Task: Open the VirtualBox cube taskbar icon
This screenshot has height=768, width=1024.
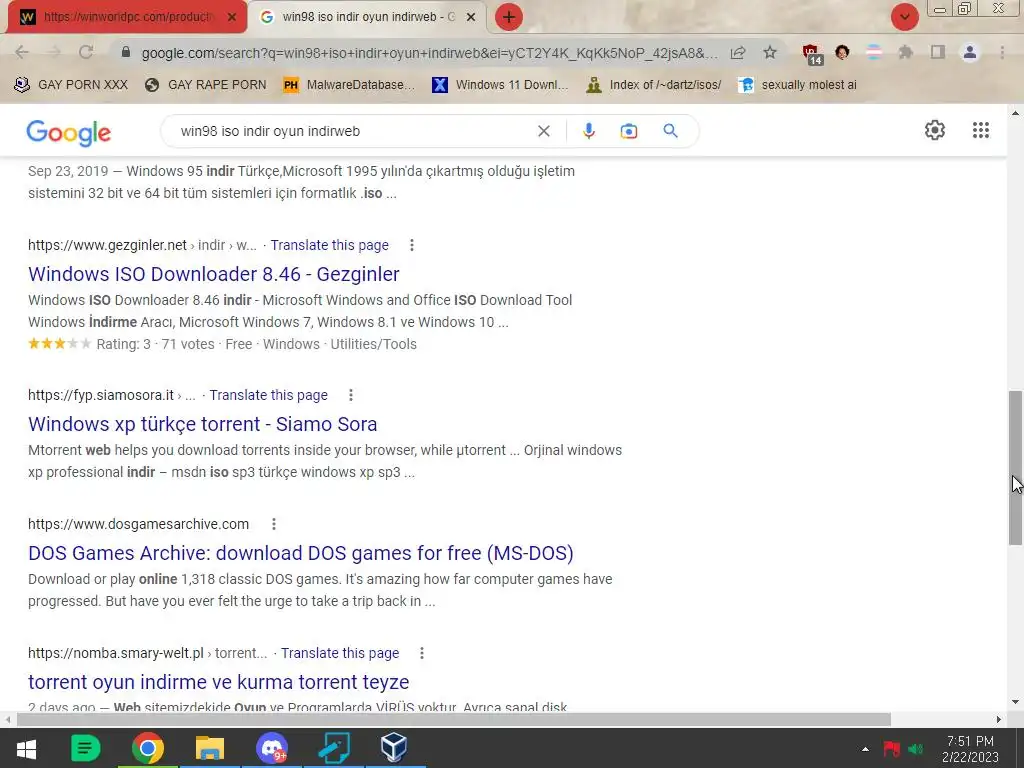Action: point(394,748)
